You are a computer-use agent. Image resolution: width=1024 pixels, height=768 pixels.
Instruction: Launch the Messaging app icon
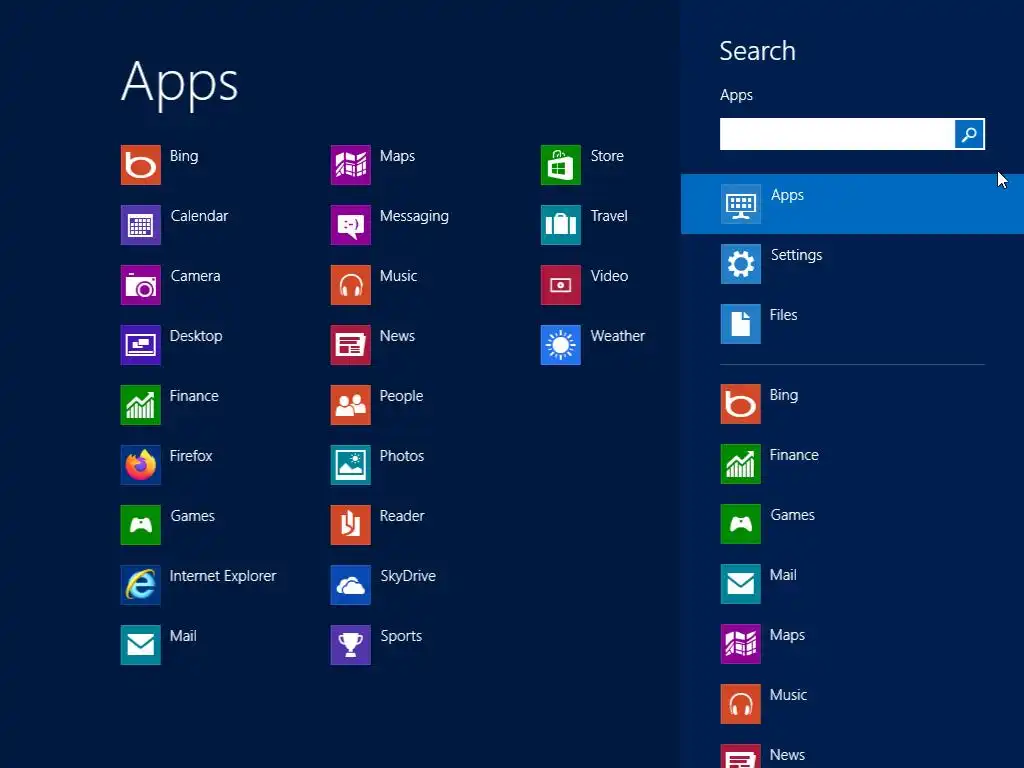351,225
